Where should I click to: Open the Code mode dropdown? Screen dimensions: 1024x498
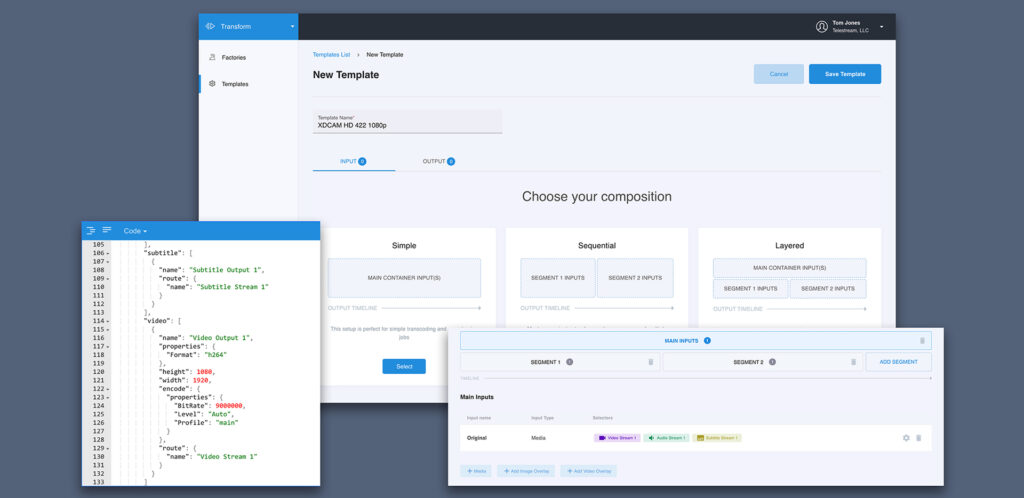coord(135,231)
